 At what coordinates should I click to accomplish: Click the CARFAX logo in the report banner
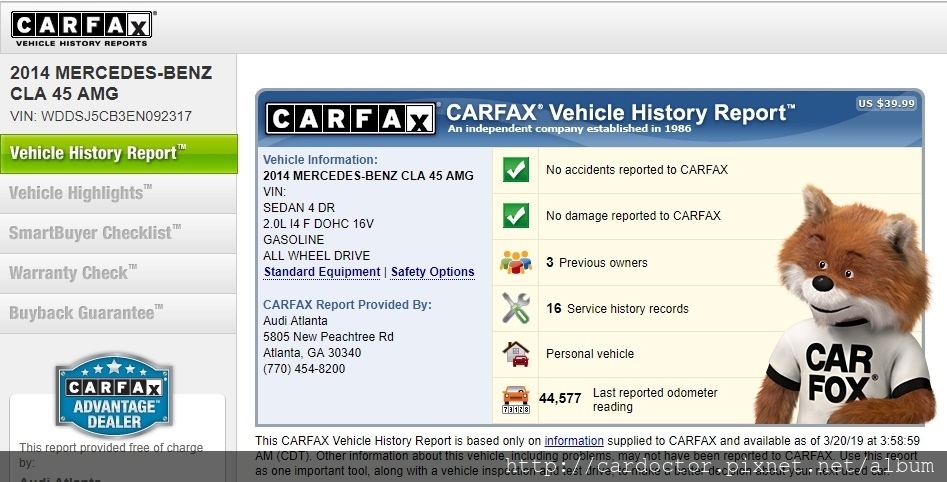pos(350,119)
